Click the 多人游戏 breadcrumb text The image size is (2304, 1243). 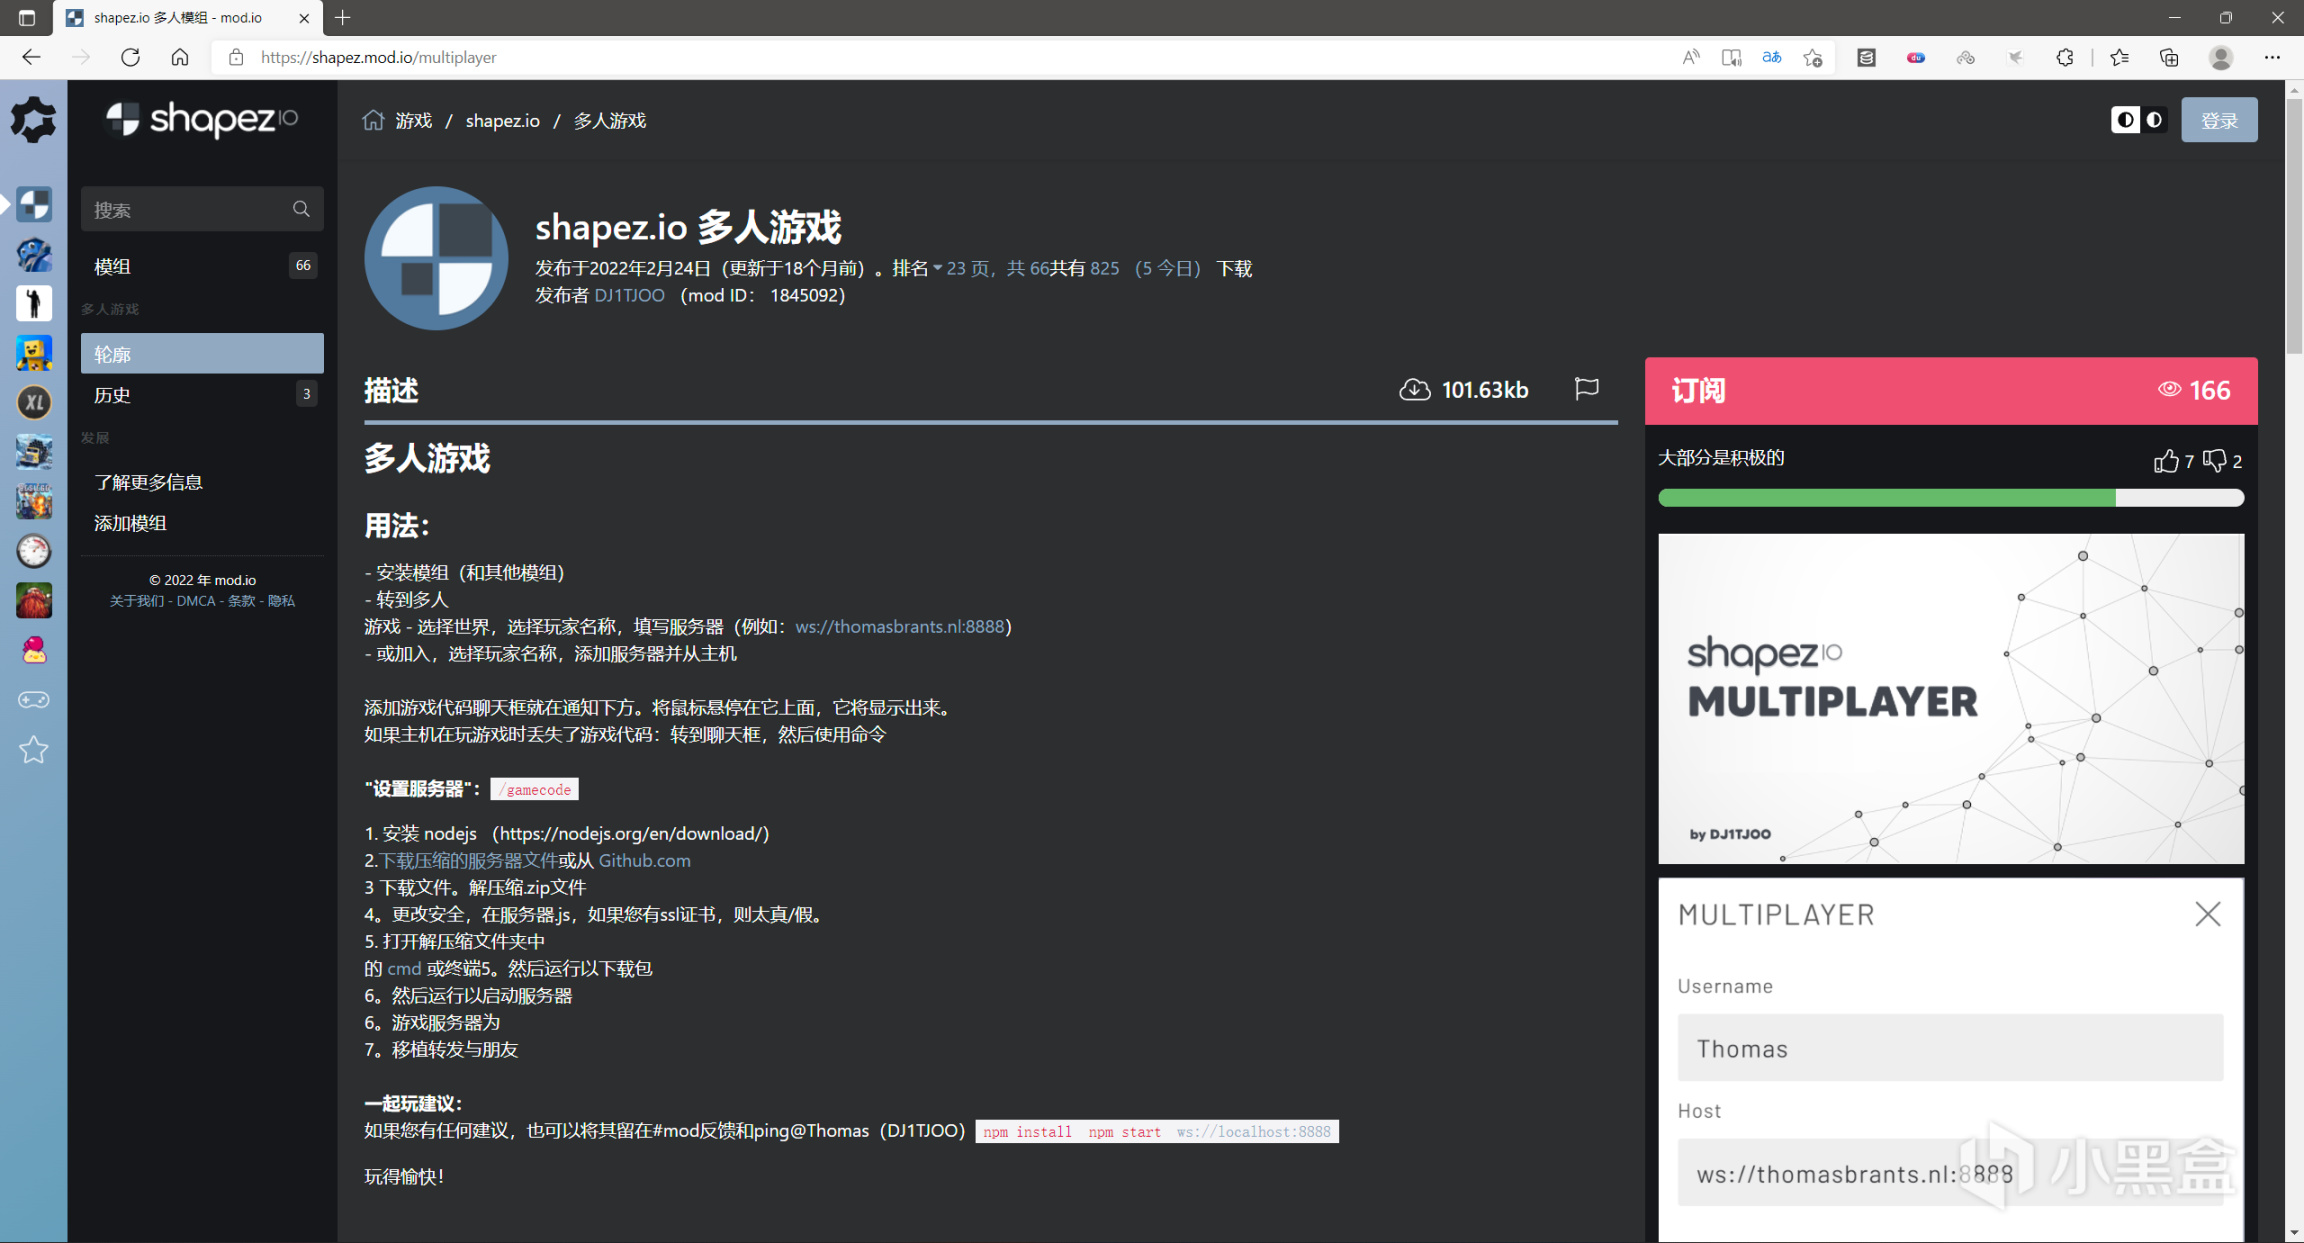tap(609, 120)
